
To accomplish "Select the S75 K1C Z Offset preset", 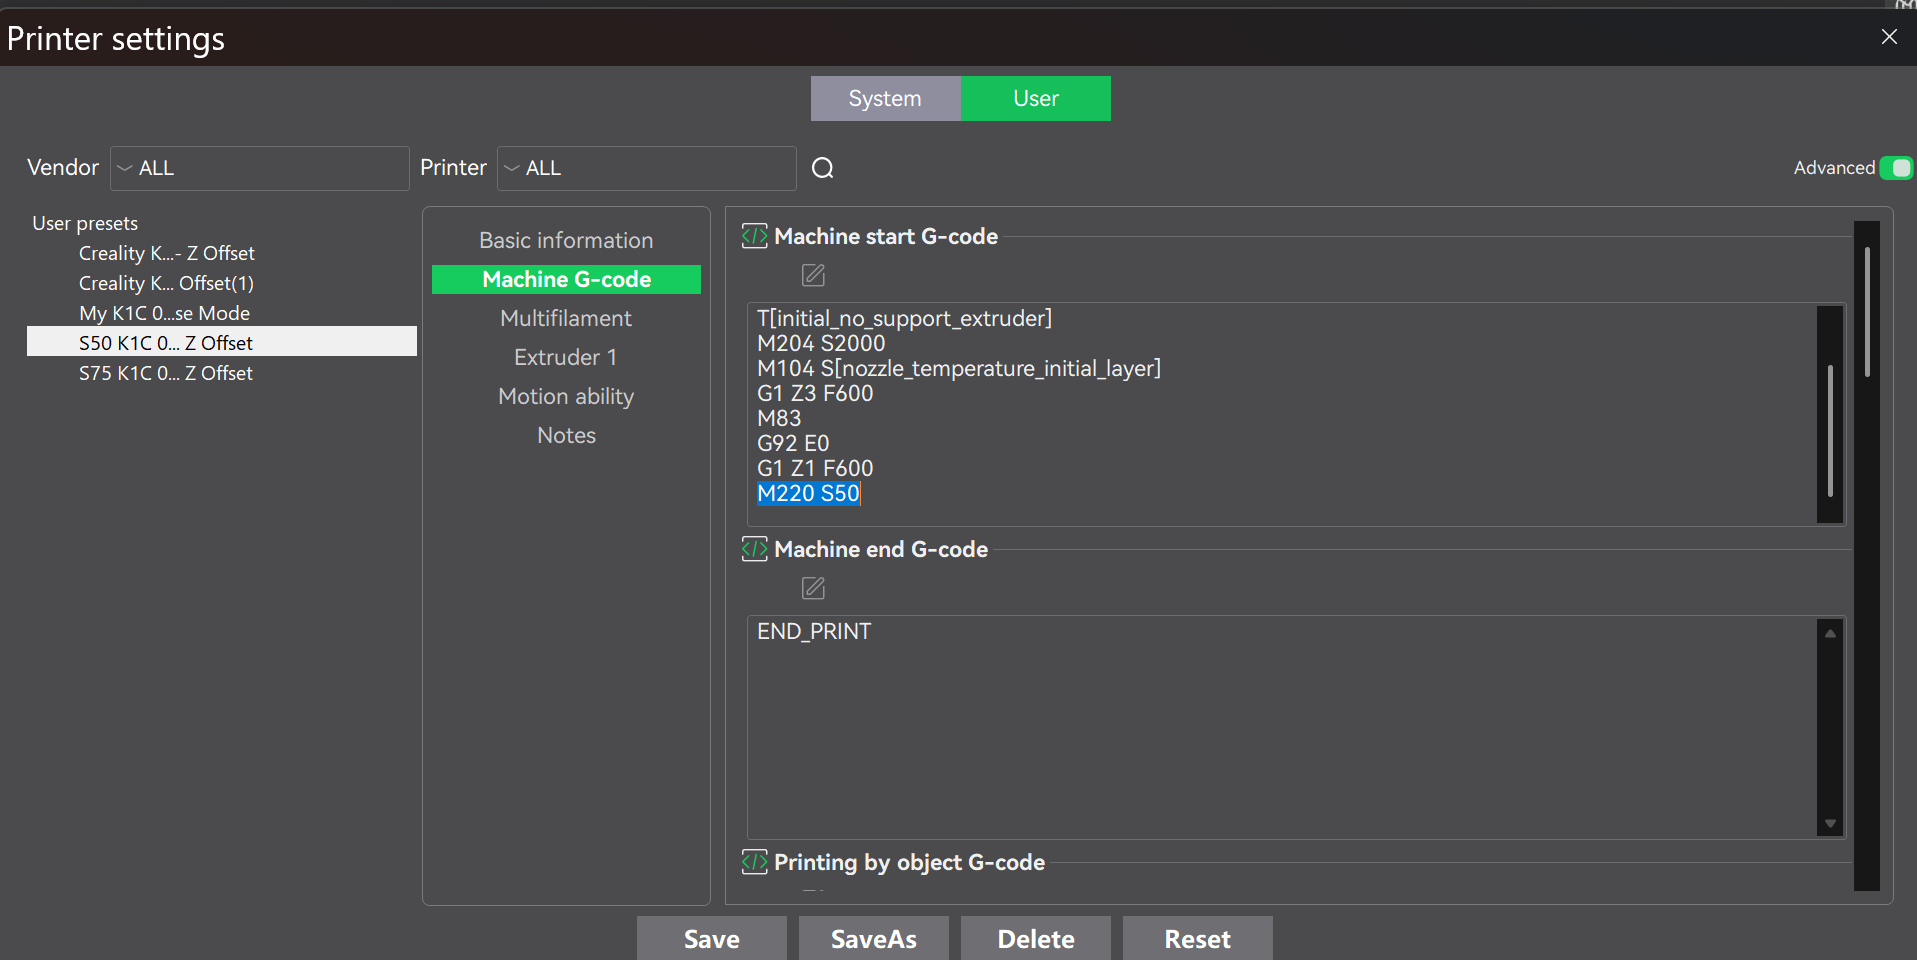I will tap(166, 373).
